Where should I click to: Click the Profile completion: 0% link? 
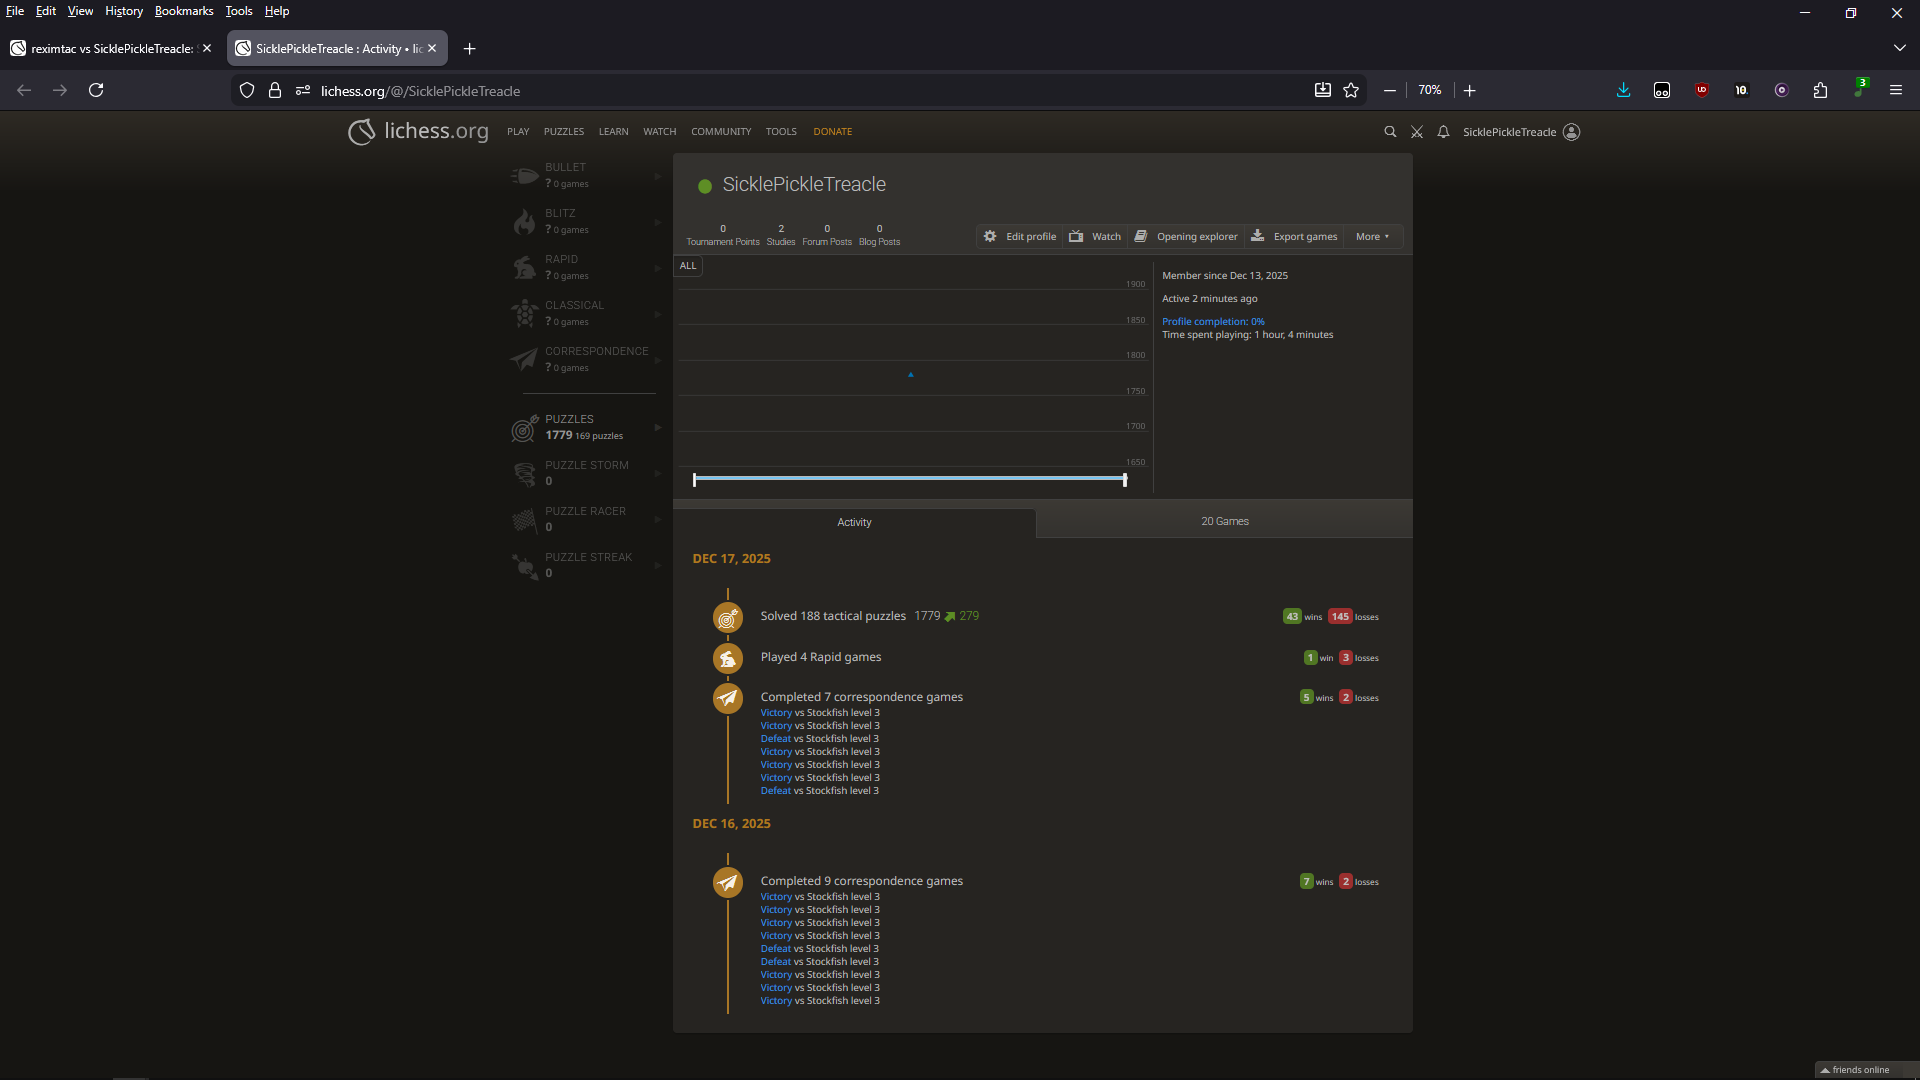(1213, 322)
